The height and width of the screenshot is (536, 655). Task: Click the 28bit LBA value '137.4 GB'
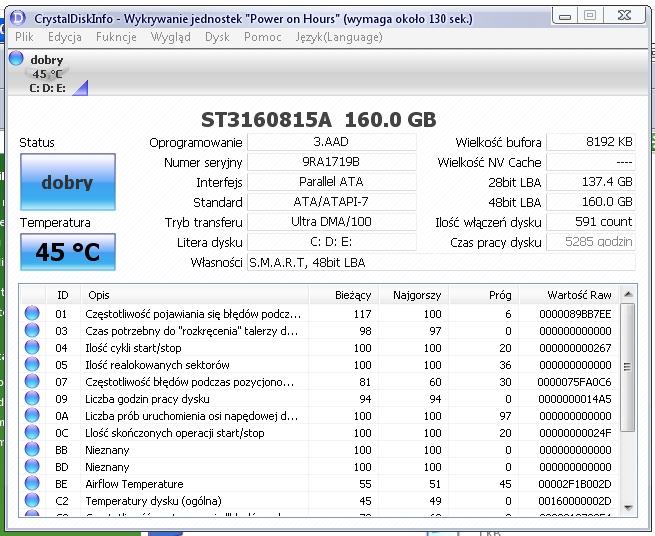click(x=591, y=182)
